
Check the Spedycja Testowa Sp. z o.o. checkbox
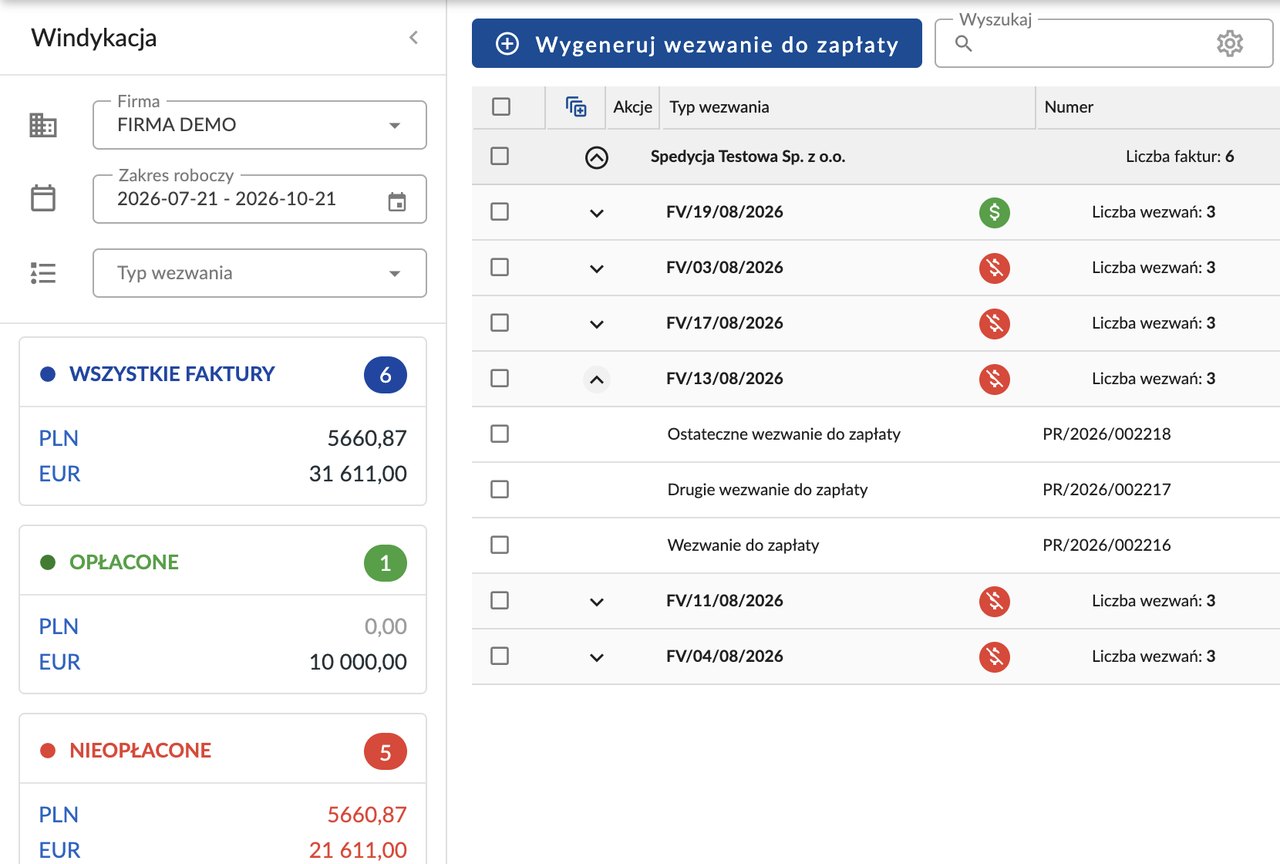coord(500,156)
